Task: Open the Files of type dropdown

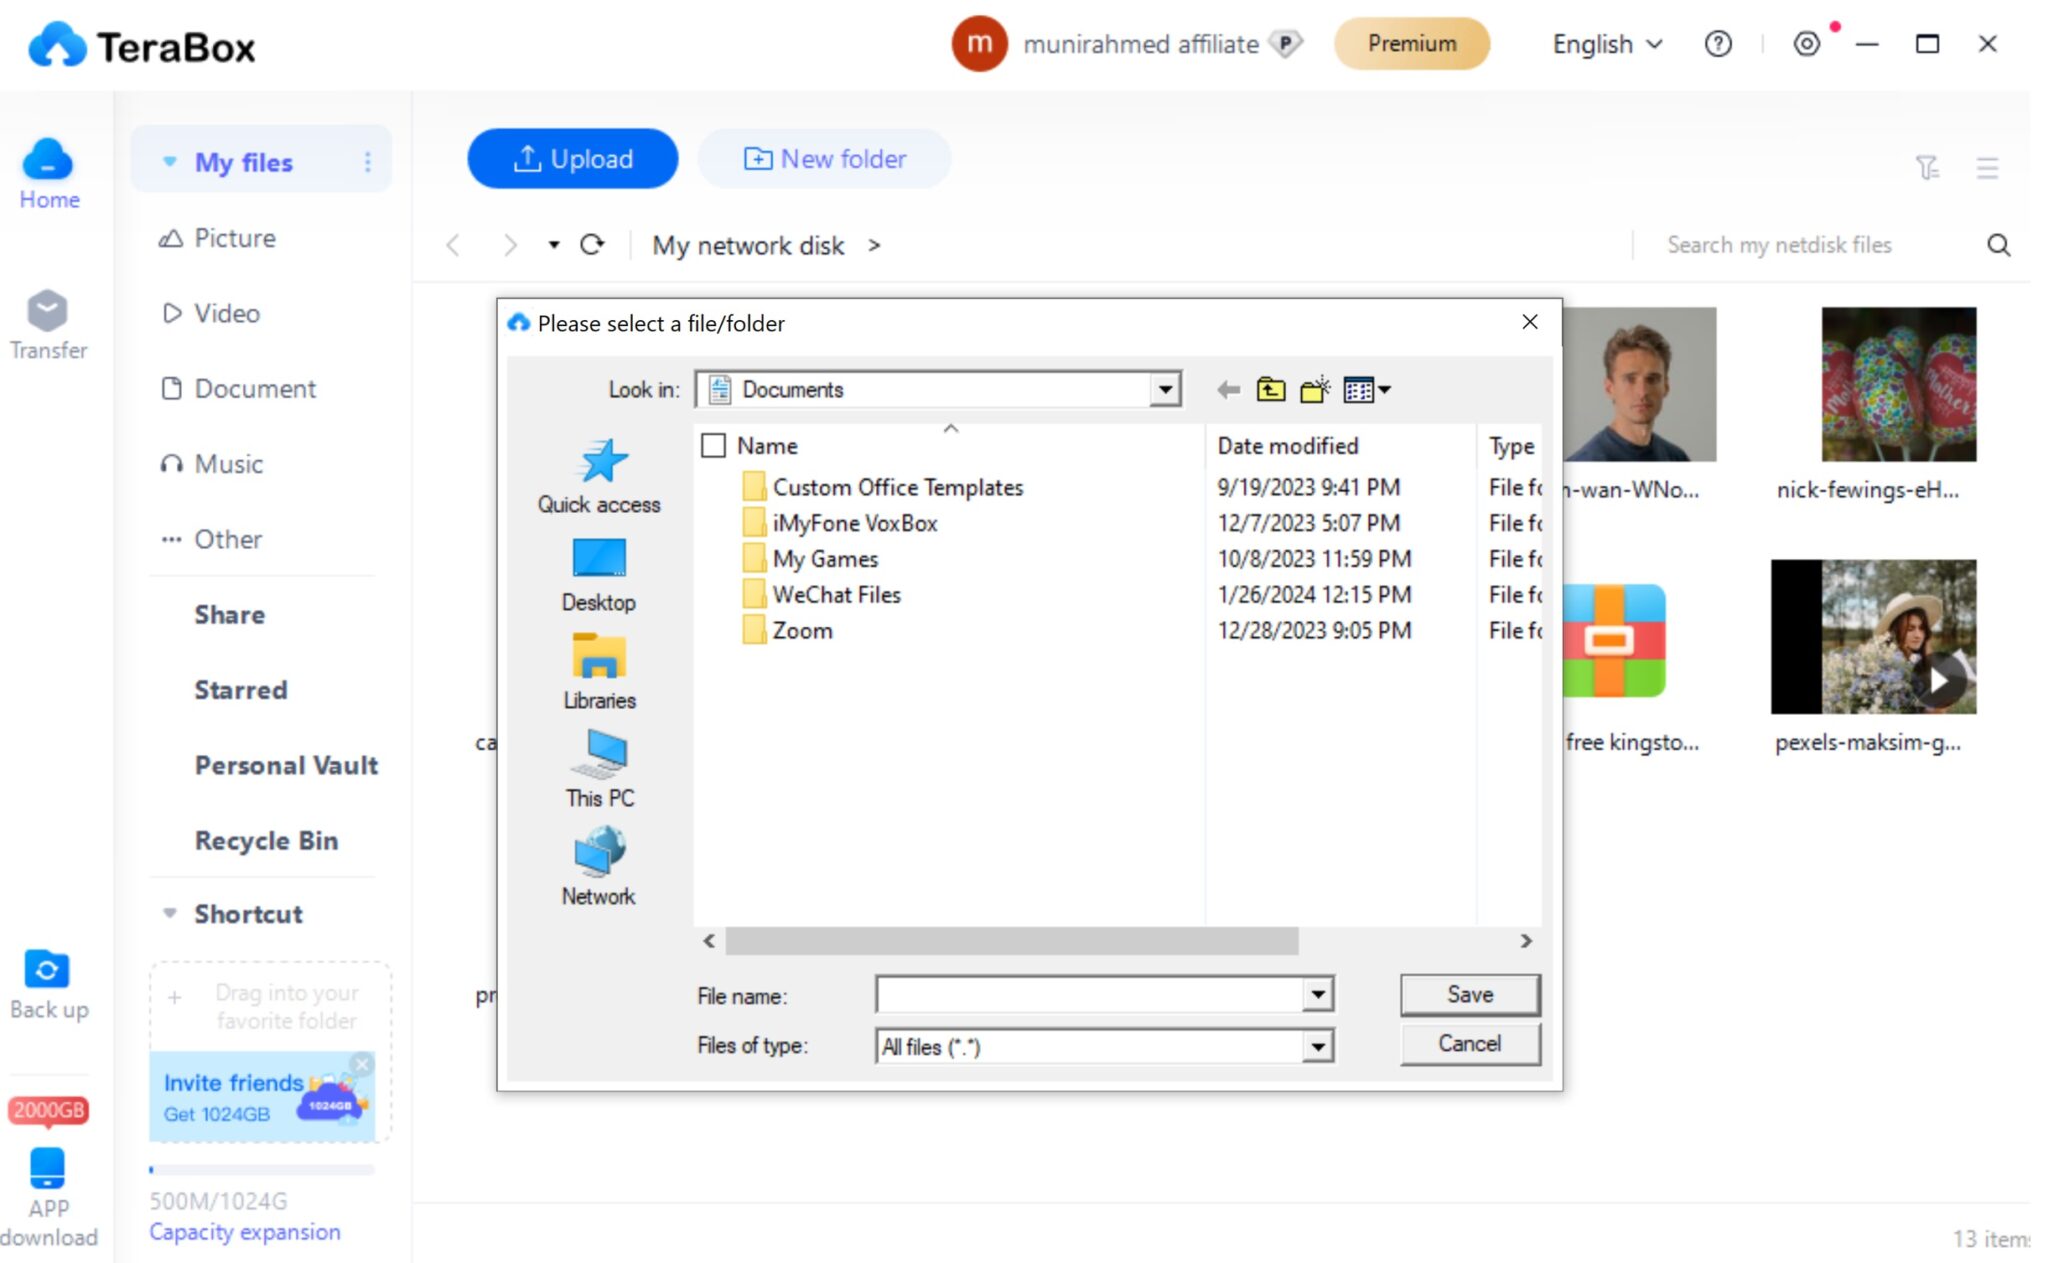Action: point(1318,1047)
